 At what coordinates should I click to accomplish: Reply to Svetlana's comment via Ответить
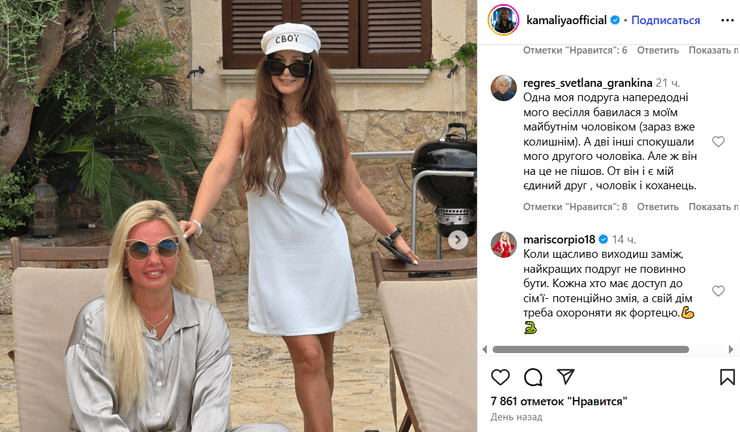pos(657,207)
